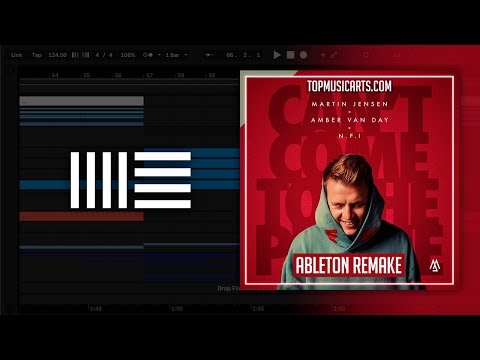The width and height of the screenshot is (480, 360).
Task: Click the phase nudge up icon
Action: 86,55
